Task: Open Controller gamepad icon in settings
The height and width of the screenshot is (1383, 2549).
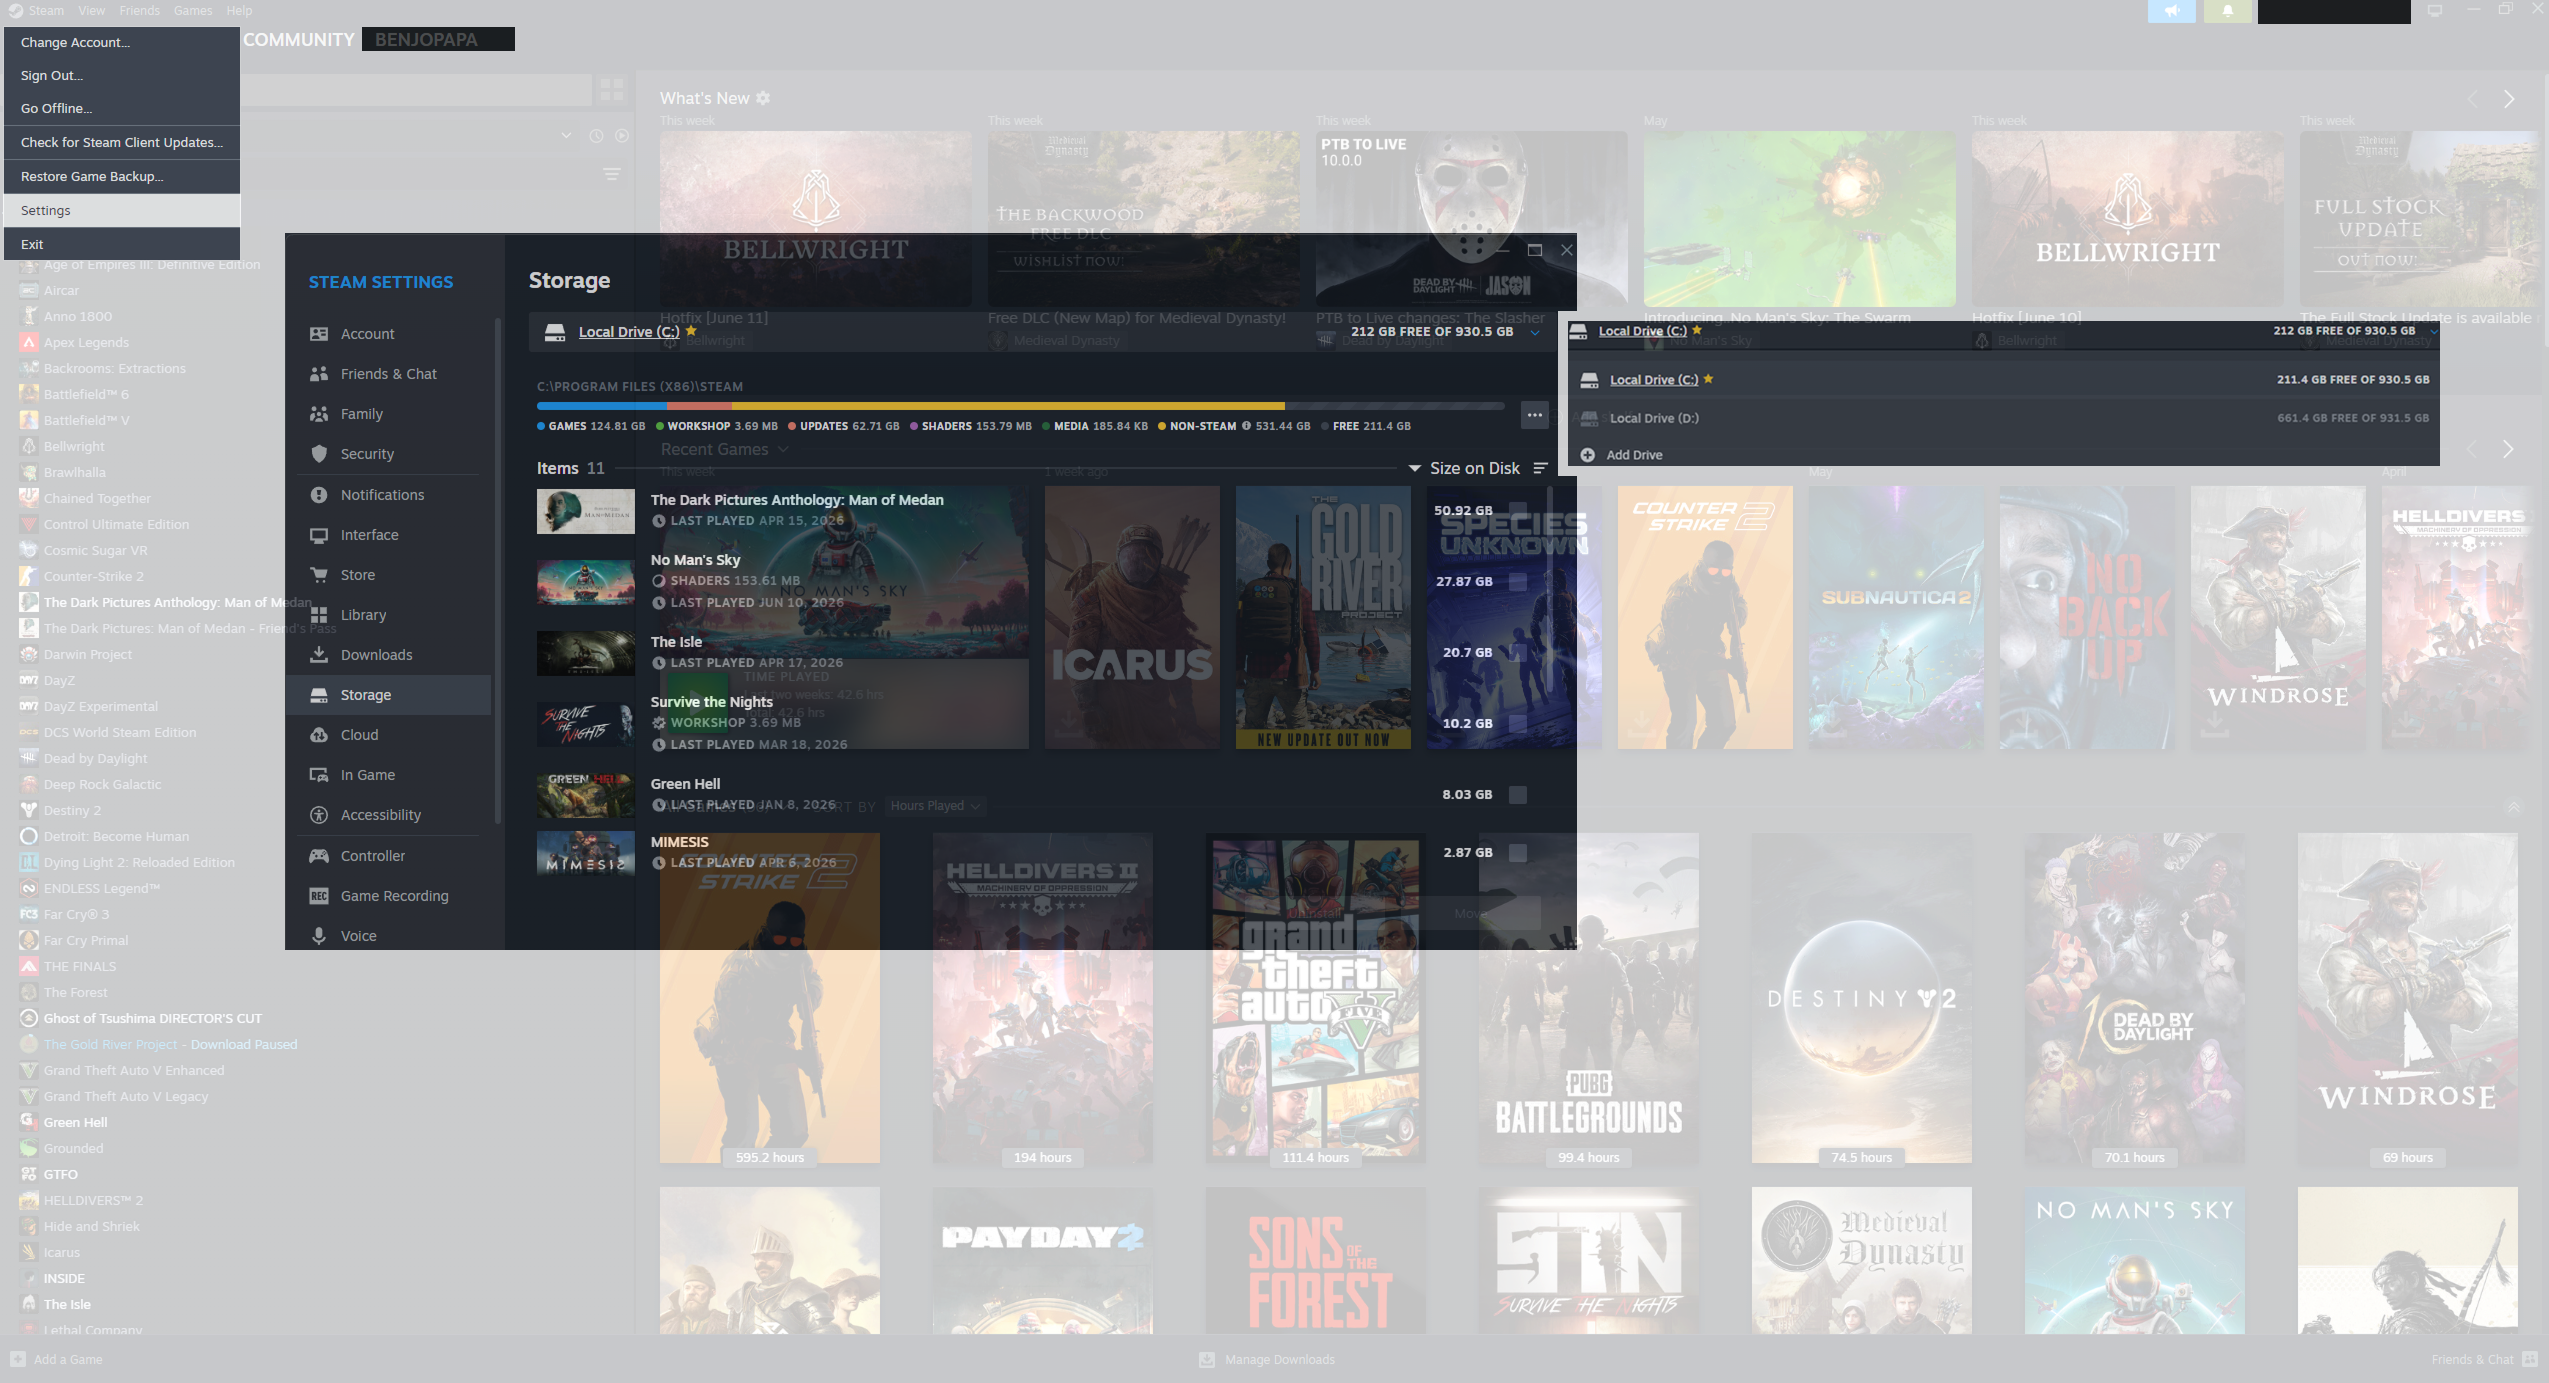Action: [x=319, y=856]
